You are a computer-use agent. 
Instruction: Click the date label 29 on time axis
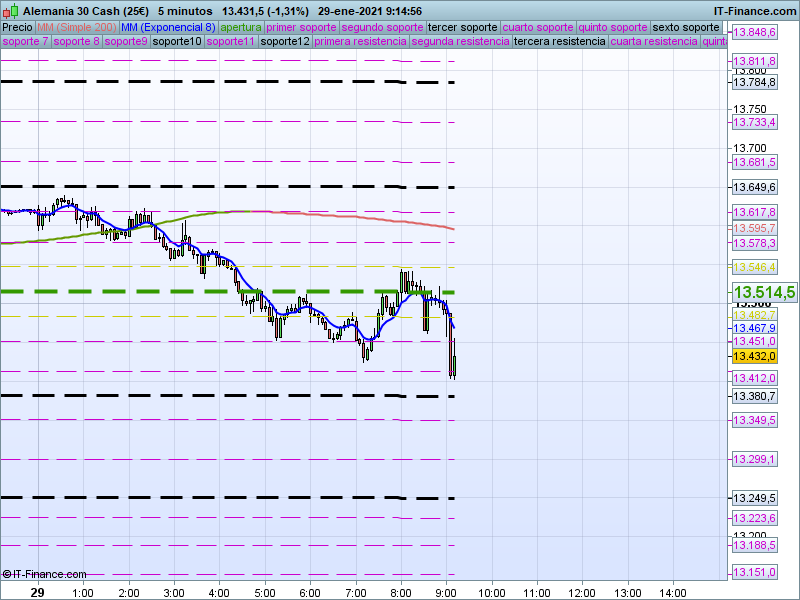(37, 592)
